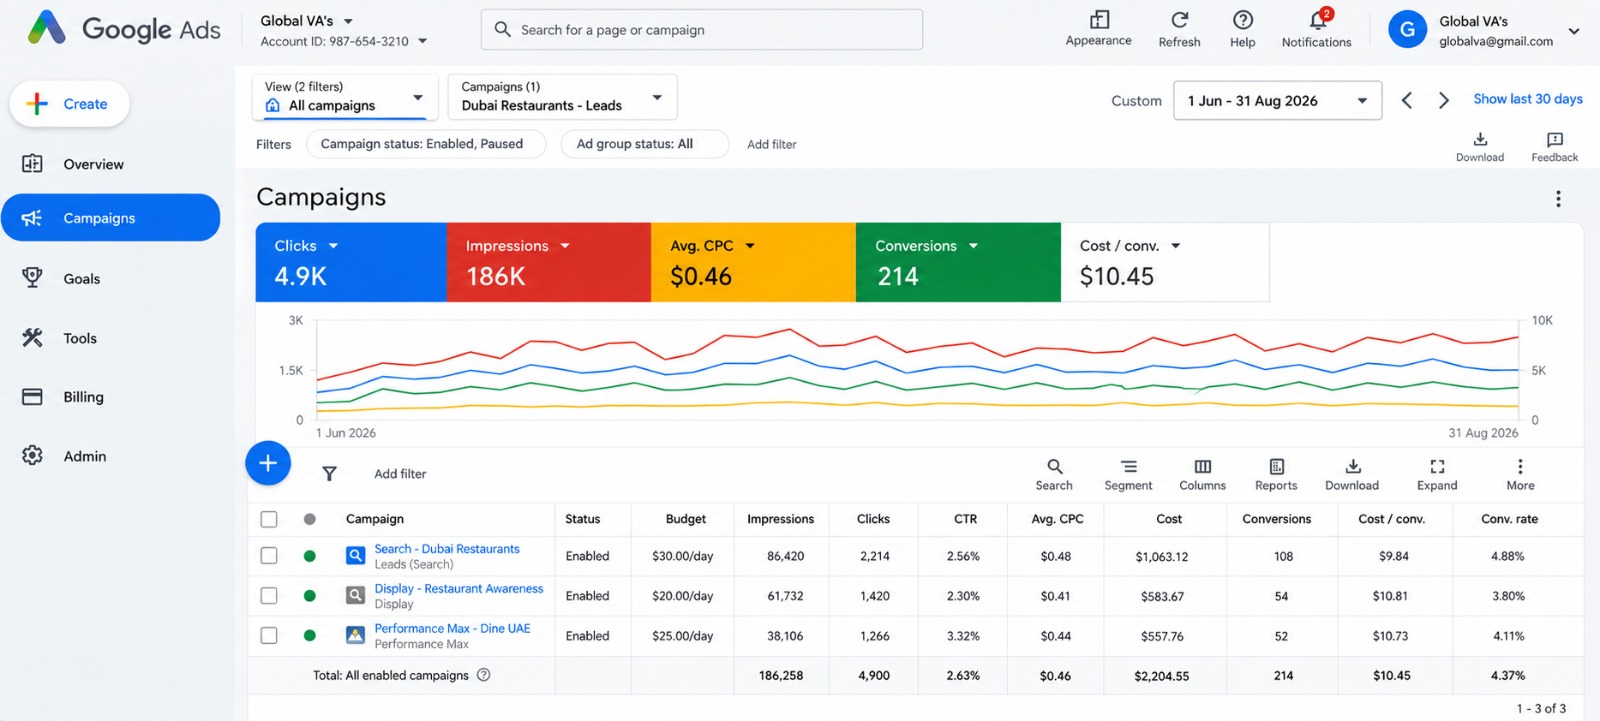Click the Google Ads logo
Screen dimensions: 1600x721
tap(125, 29)
